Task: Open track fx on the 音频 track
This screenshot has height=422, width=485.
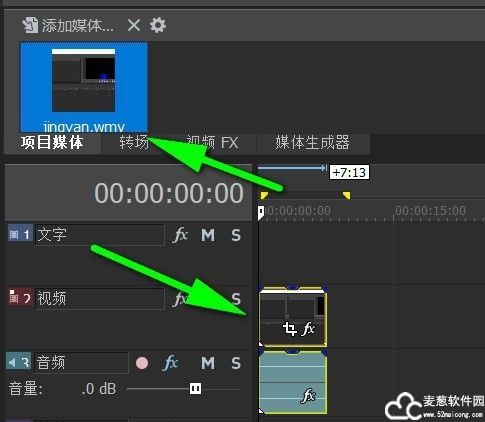Action: (170, 363)
